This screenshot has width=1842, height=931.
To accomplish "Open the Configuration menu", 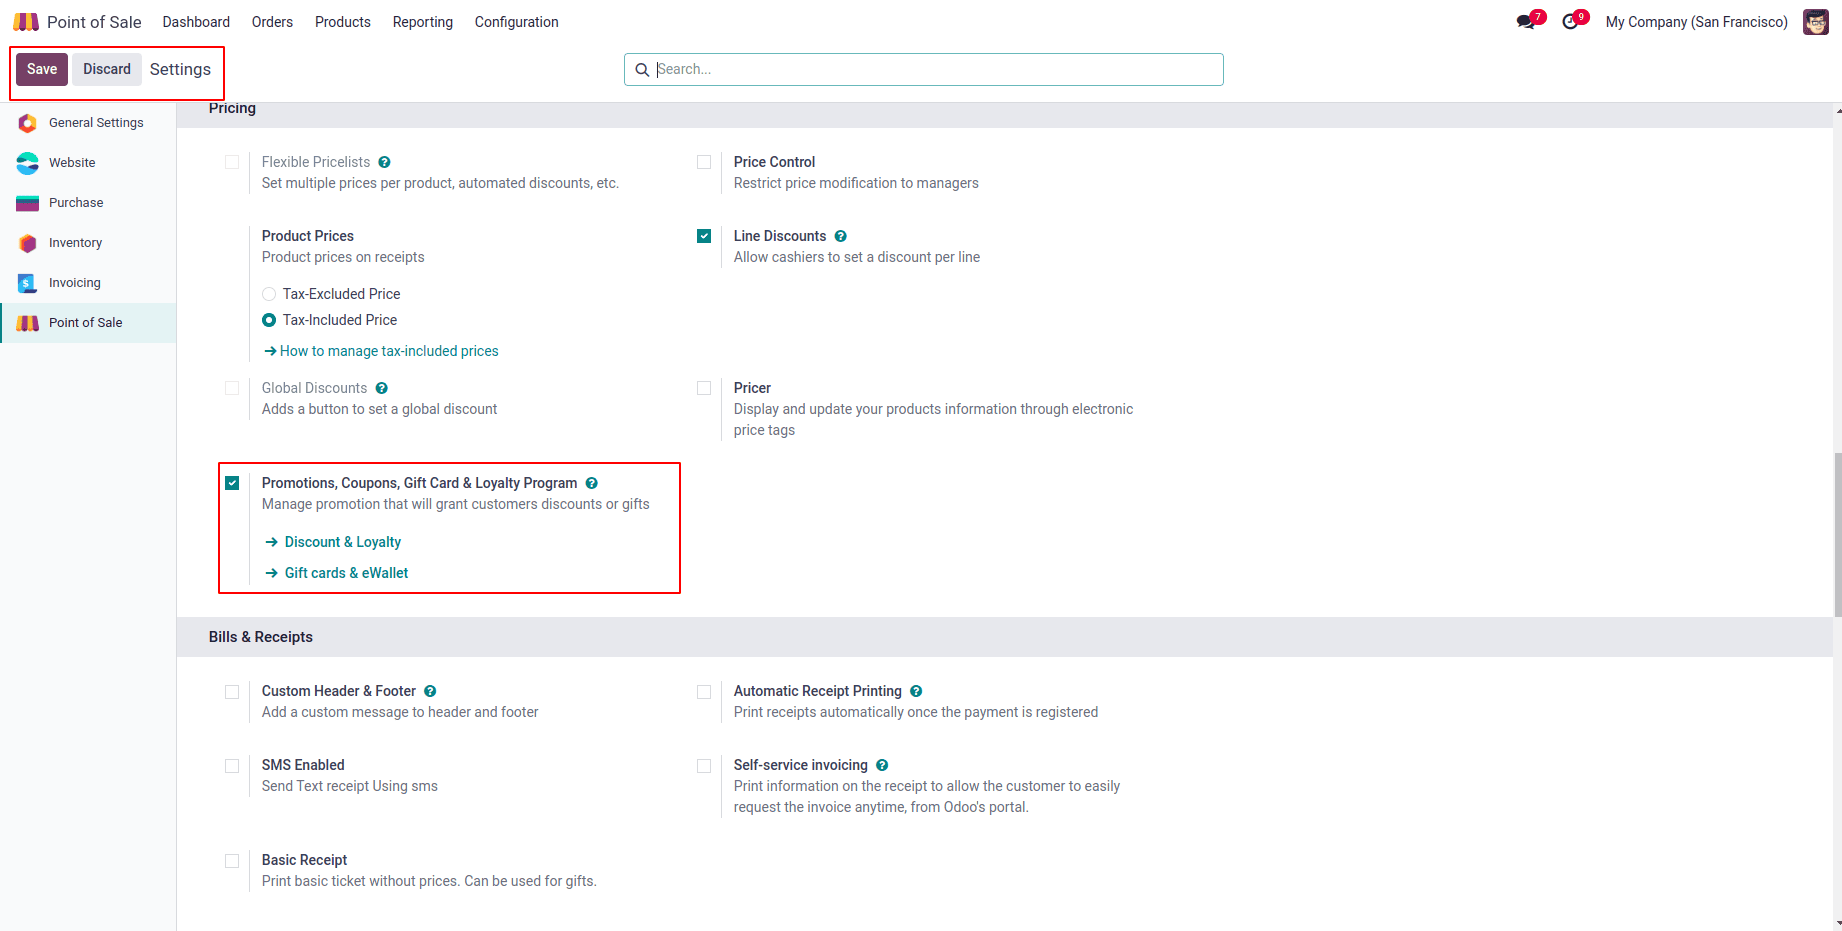I will (x=517, y=22).
